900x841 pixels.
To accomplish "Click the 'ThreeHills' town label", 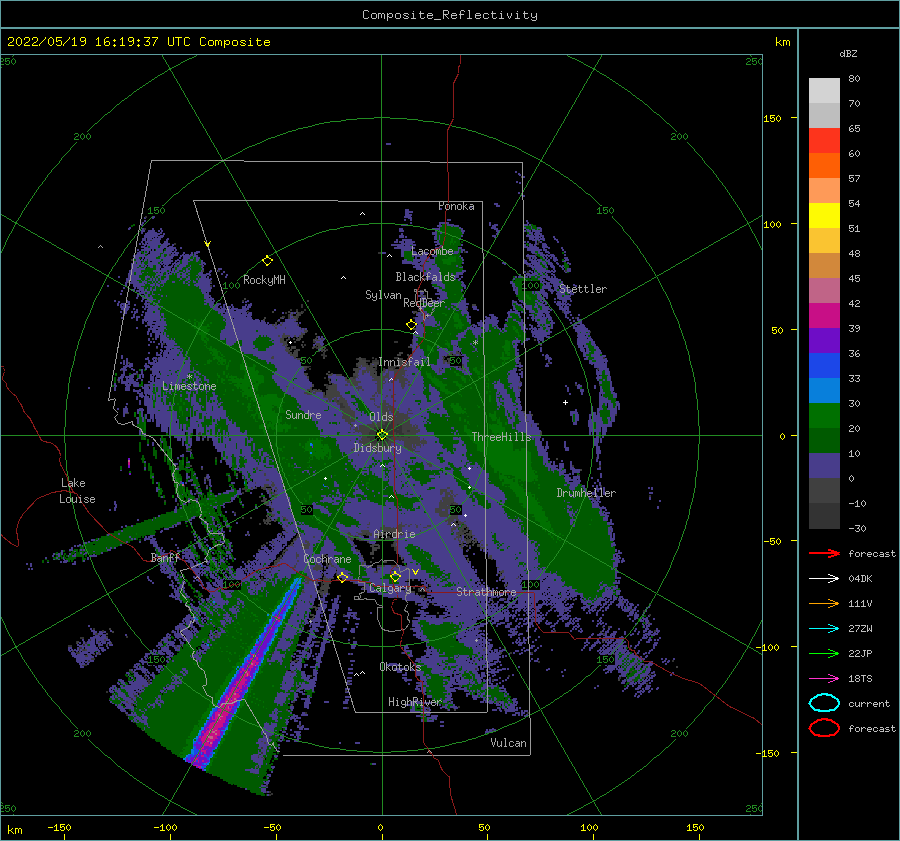I will [501, 437].
